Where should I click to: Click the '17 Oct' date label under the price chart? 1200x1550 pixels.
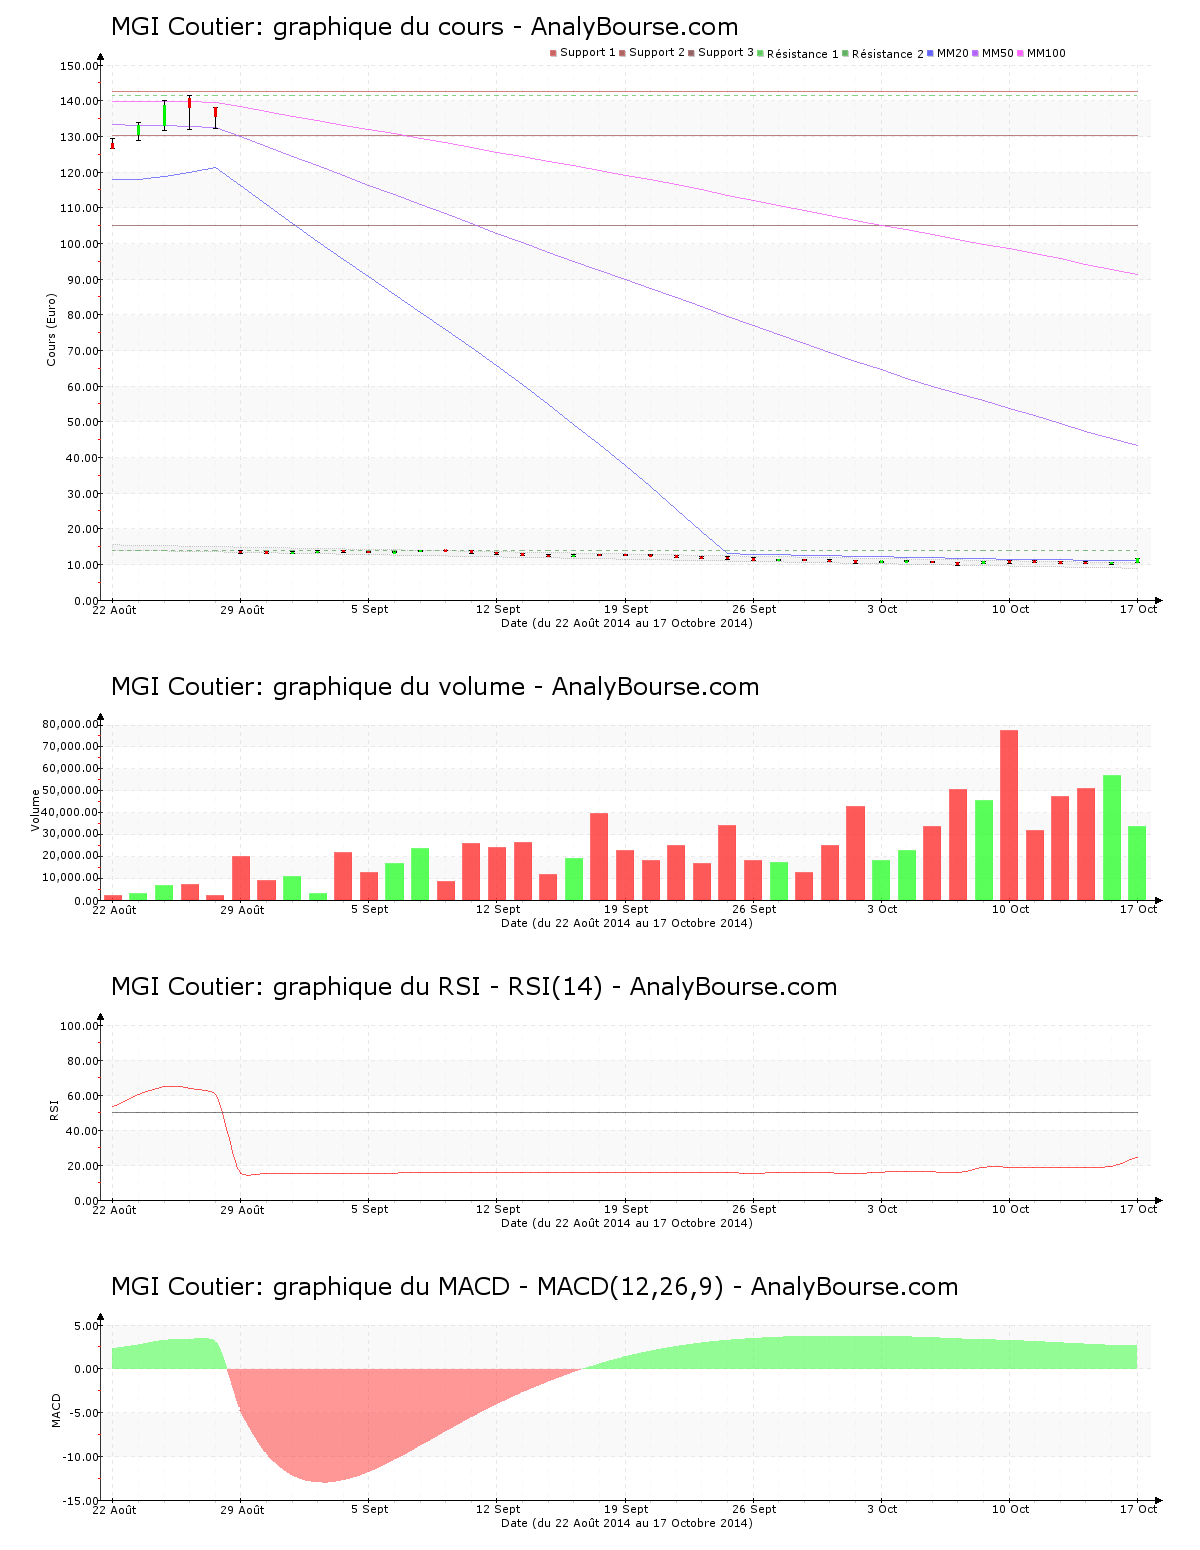click(x=1138, y=609)
